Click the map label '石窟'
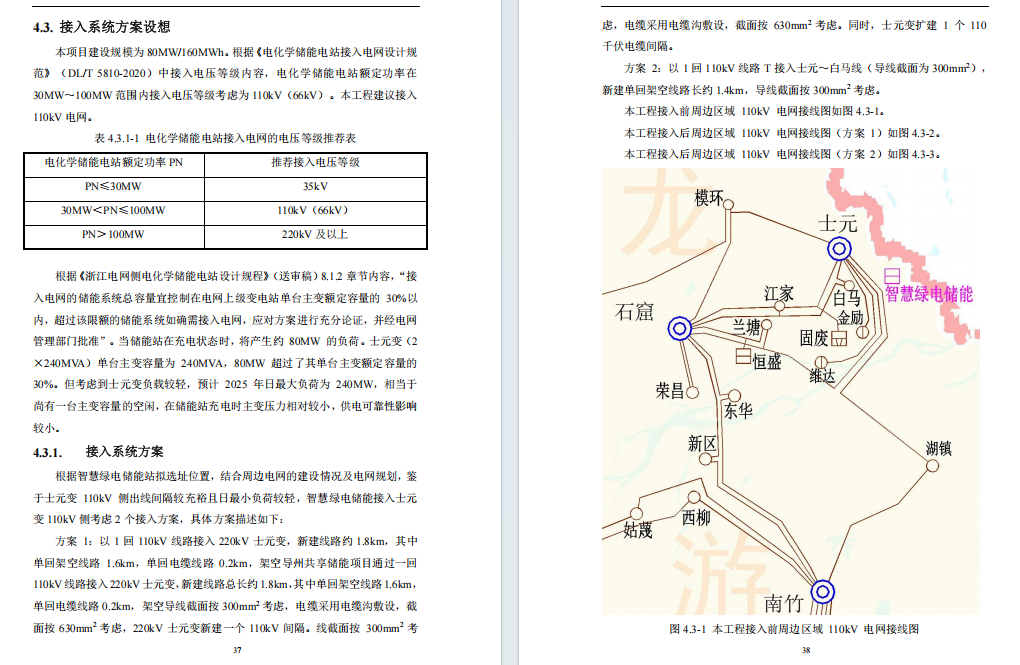 coord(634,312)
